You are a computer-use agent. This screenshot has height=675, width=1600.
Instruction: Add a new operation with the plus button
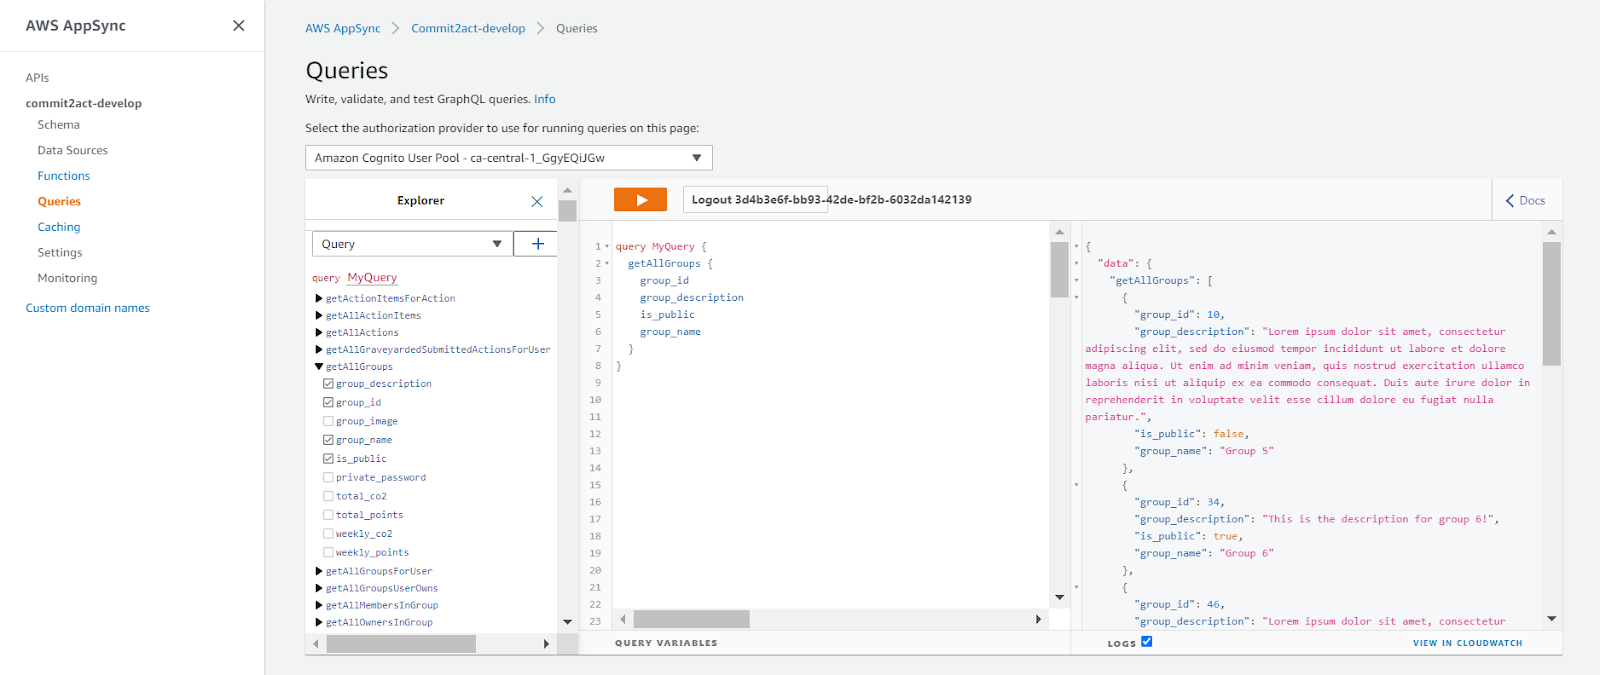[537, 244]
